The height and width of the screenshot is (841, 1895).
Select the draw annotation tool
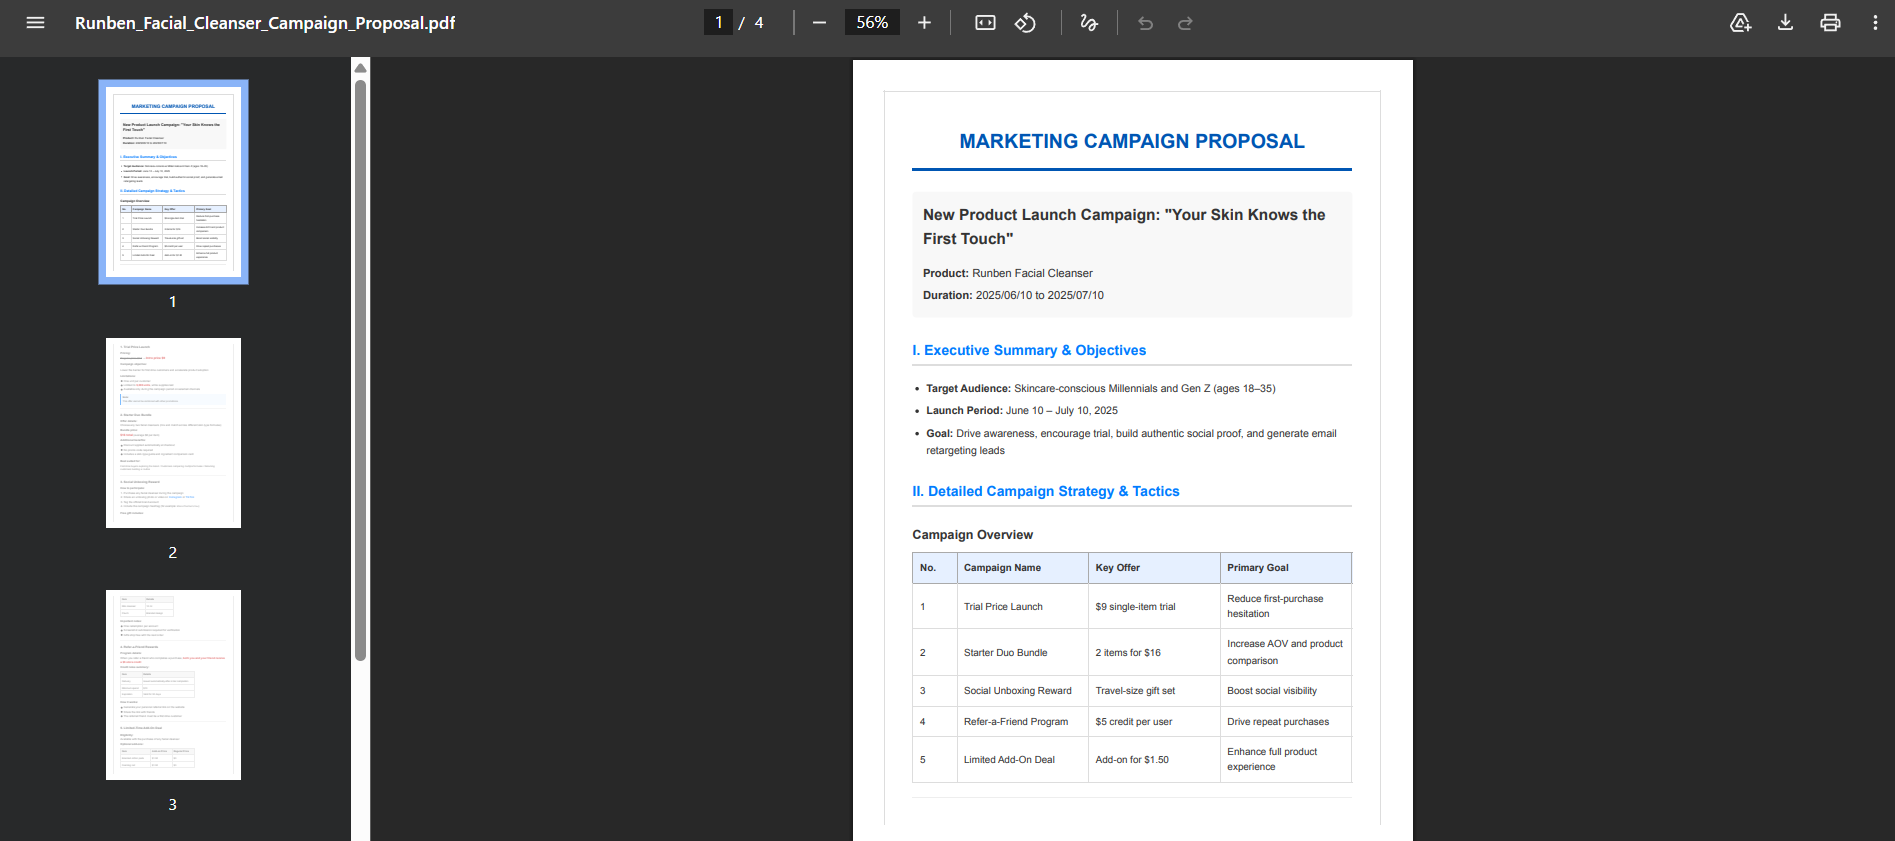pyautogui.click(x=1089, y=23)
